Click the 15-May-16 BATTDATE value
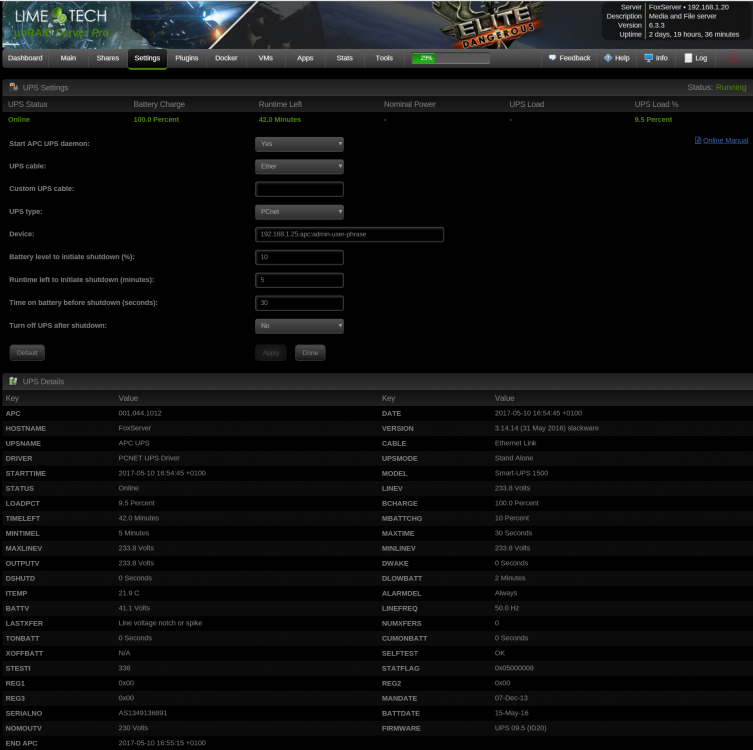This screenshot has height=750, width=753. [511, 713]
